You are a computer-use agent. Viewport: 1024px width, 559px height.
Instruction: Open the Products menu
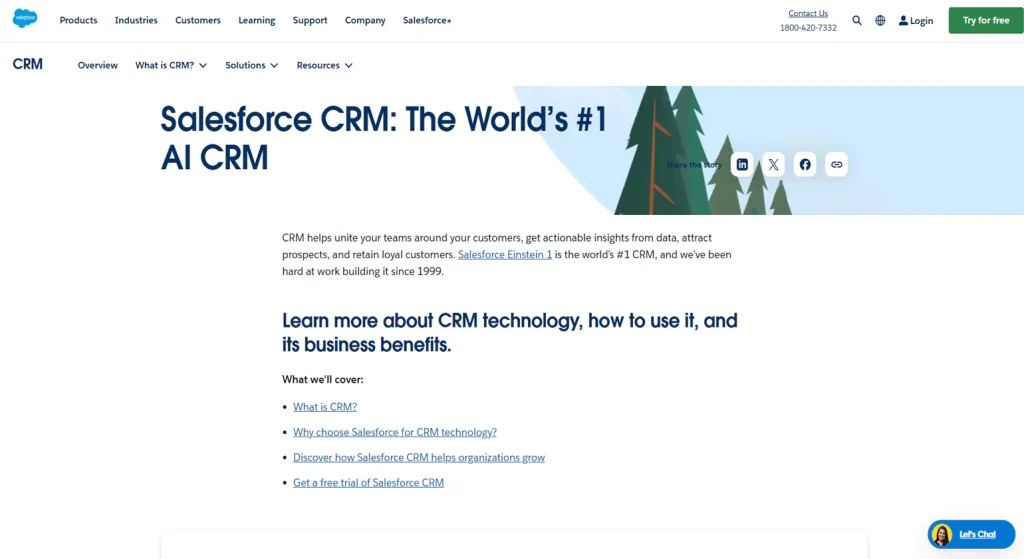click(x=78, y=20)
